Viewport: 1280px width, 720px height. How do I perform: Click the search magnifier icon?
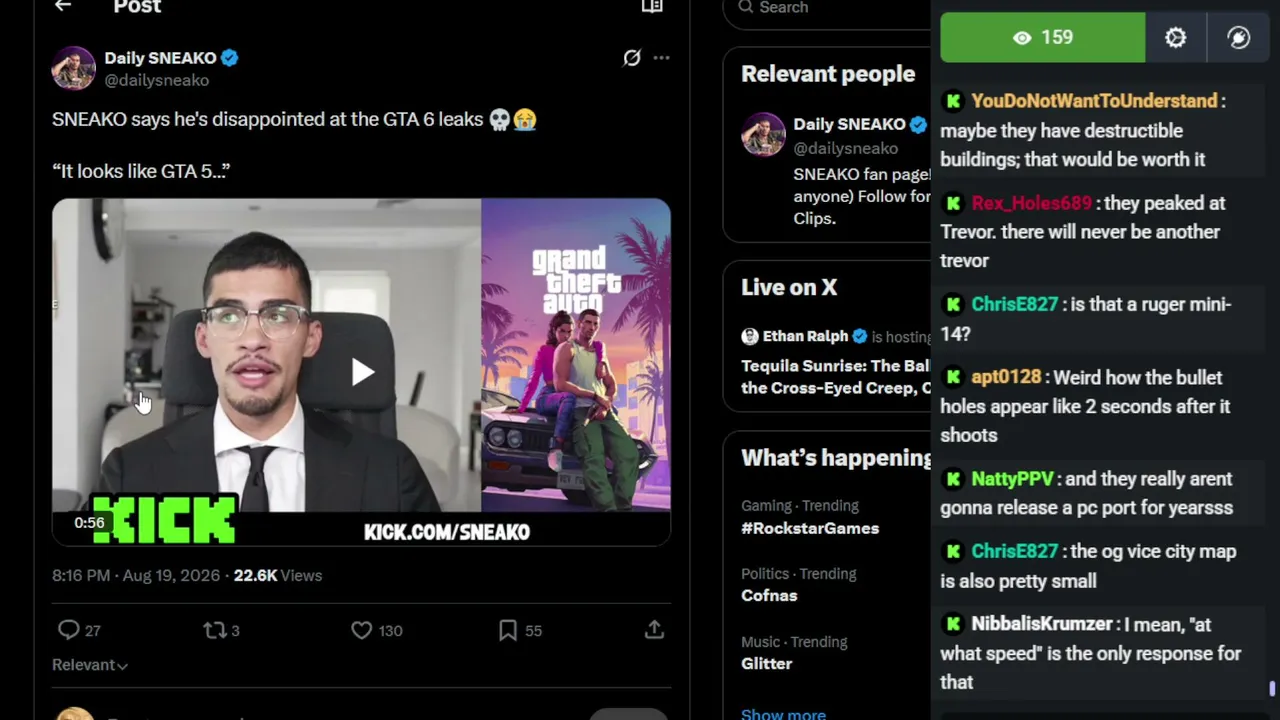click(x=746, y=7)
